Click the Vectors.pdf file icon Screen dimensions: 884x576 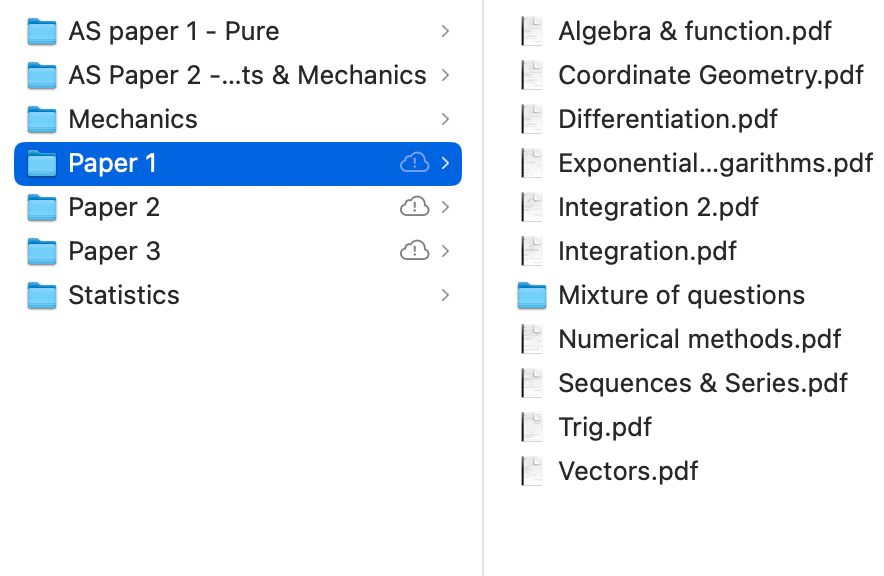[x=532, y=472]
